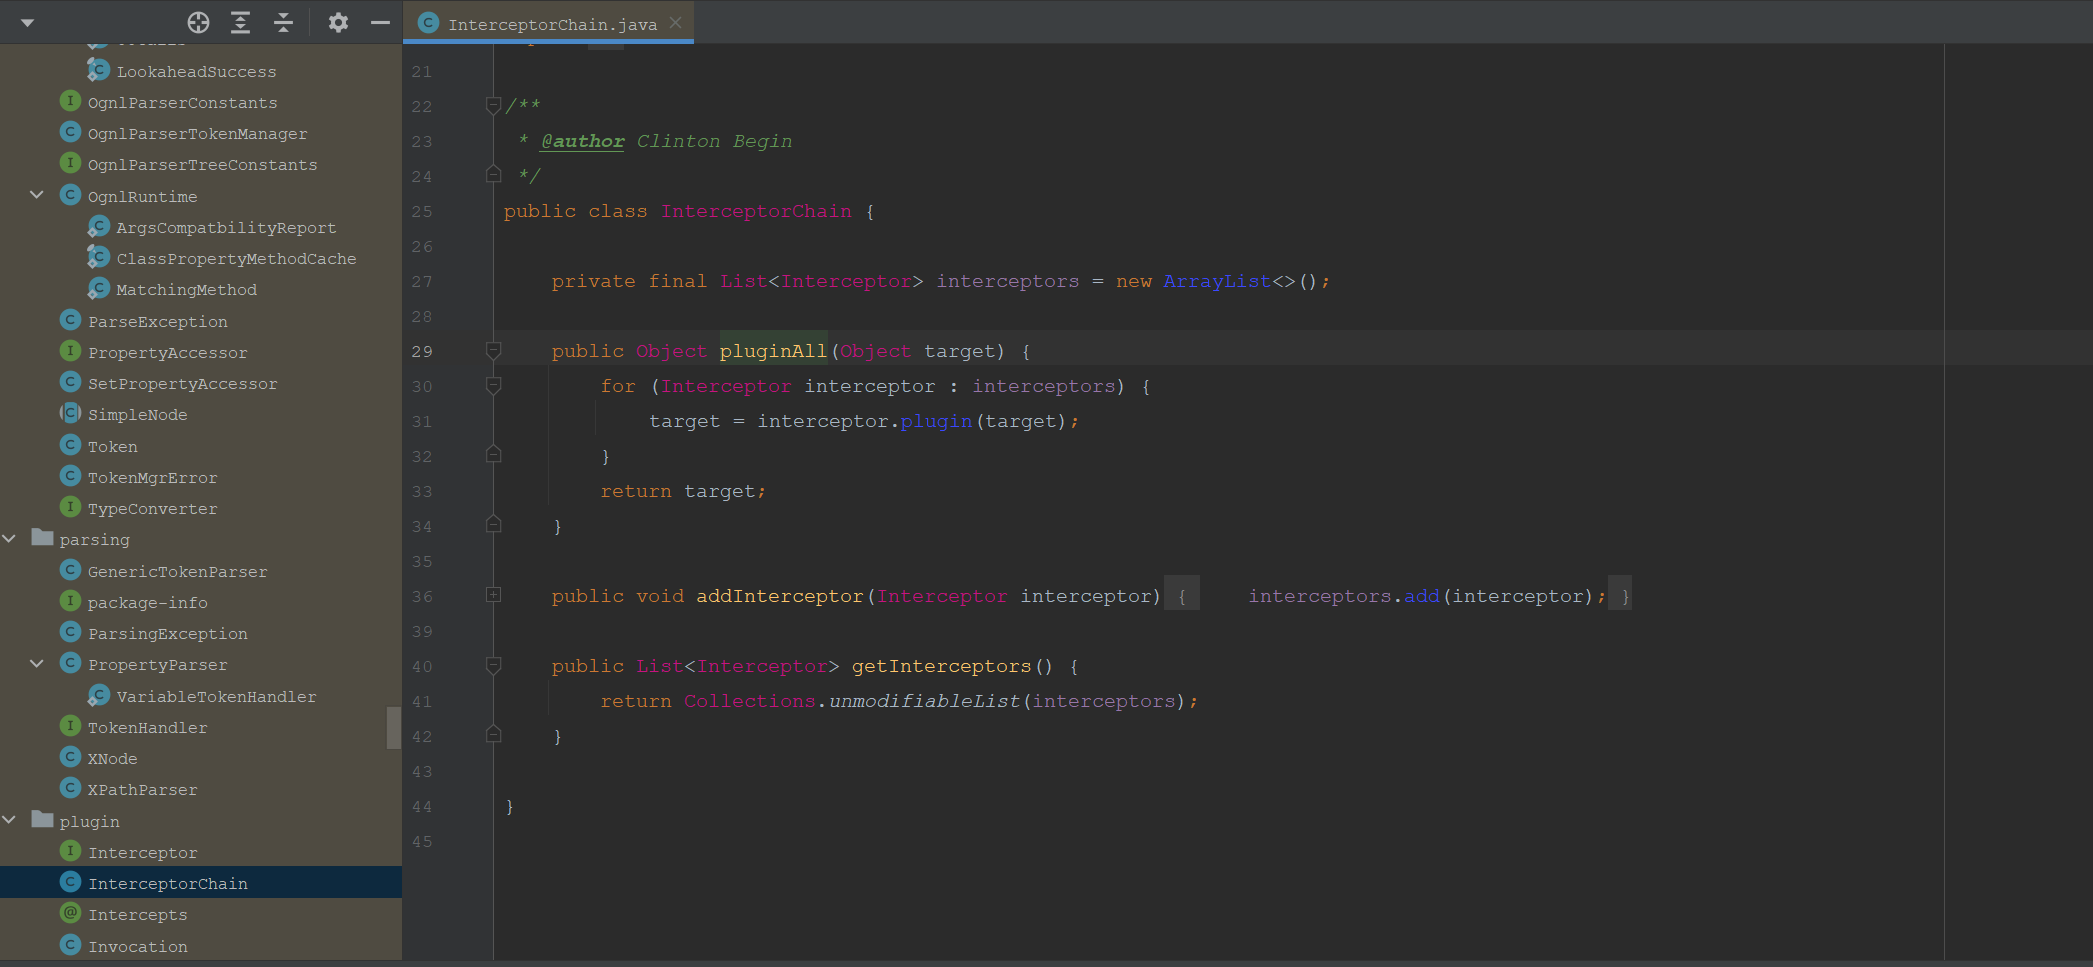Close the InterceptorChain.java tab
This screenshot has width=2093, height=967.
[676, 22]
